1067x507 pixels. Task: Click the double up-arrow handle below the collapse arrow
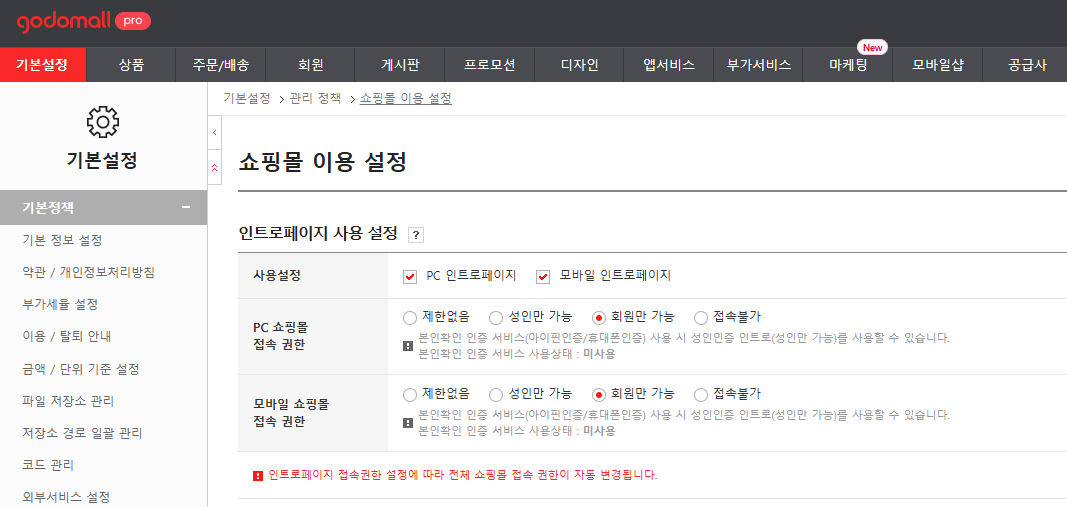215,167
